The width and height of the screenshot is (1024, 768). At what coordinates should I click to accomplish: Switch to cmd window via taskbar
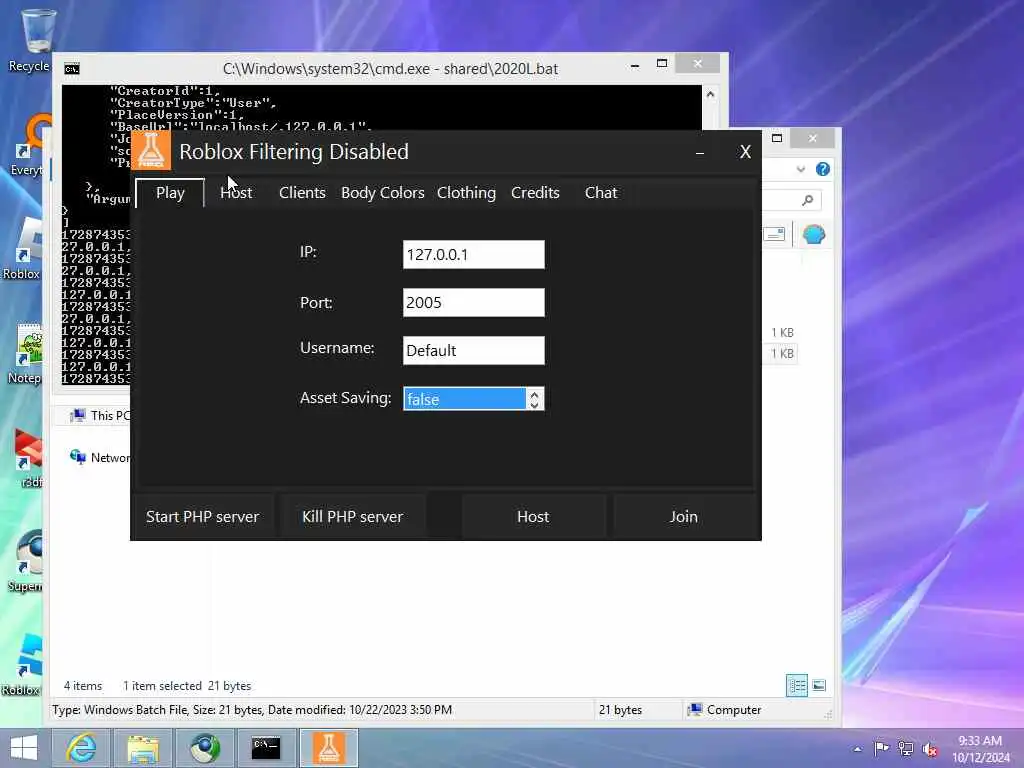tap(266, 748)
